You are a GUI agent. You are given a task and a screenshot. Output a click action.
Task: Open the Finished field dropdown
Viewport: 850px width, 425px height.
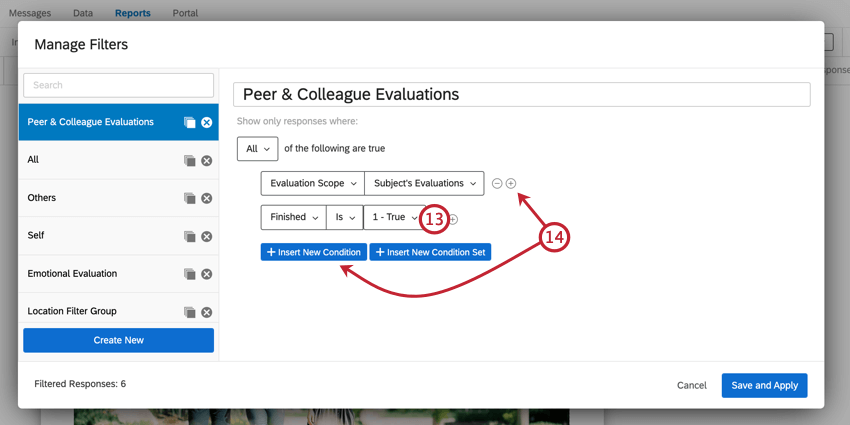coord(293,218)
